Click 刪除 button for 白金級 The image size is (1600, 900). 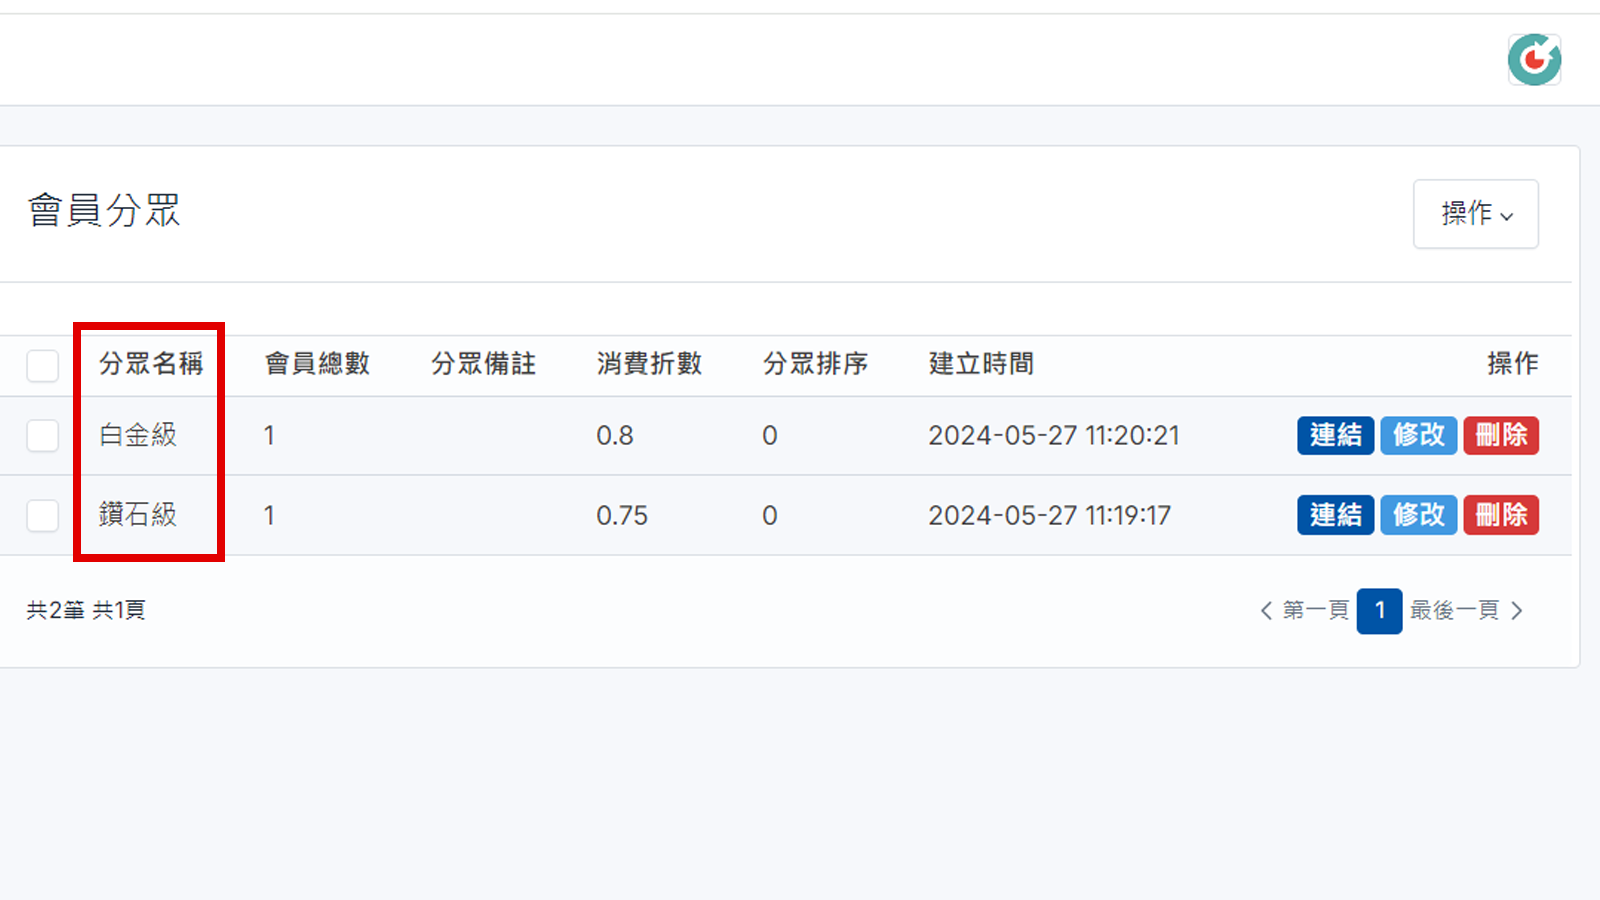tap(1501, 436)
